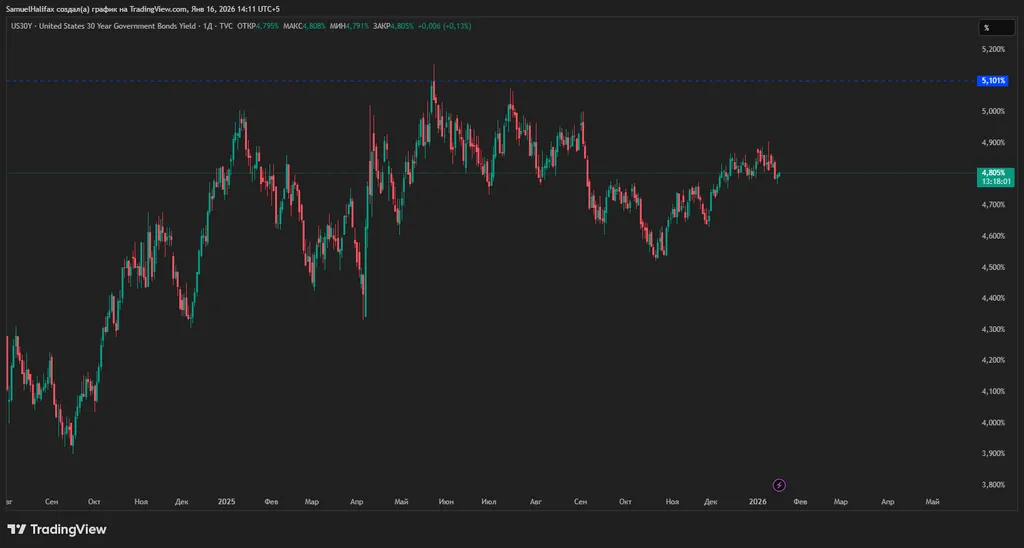Click the 2026 label on time axis
The width and height of the screenshot is (1024, 548).
coord(758,501)
